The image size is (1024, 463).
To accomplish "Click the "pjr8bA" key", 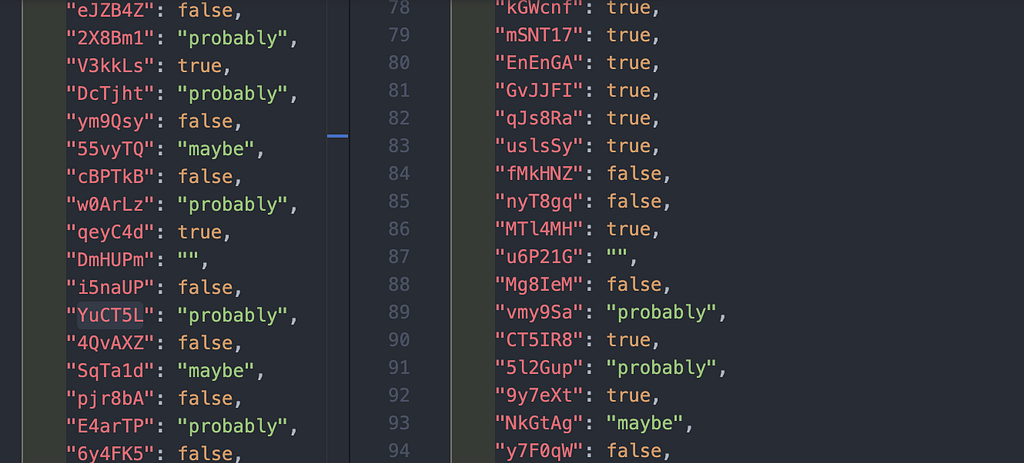I will 110,399.
